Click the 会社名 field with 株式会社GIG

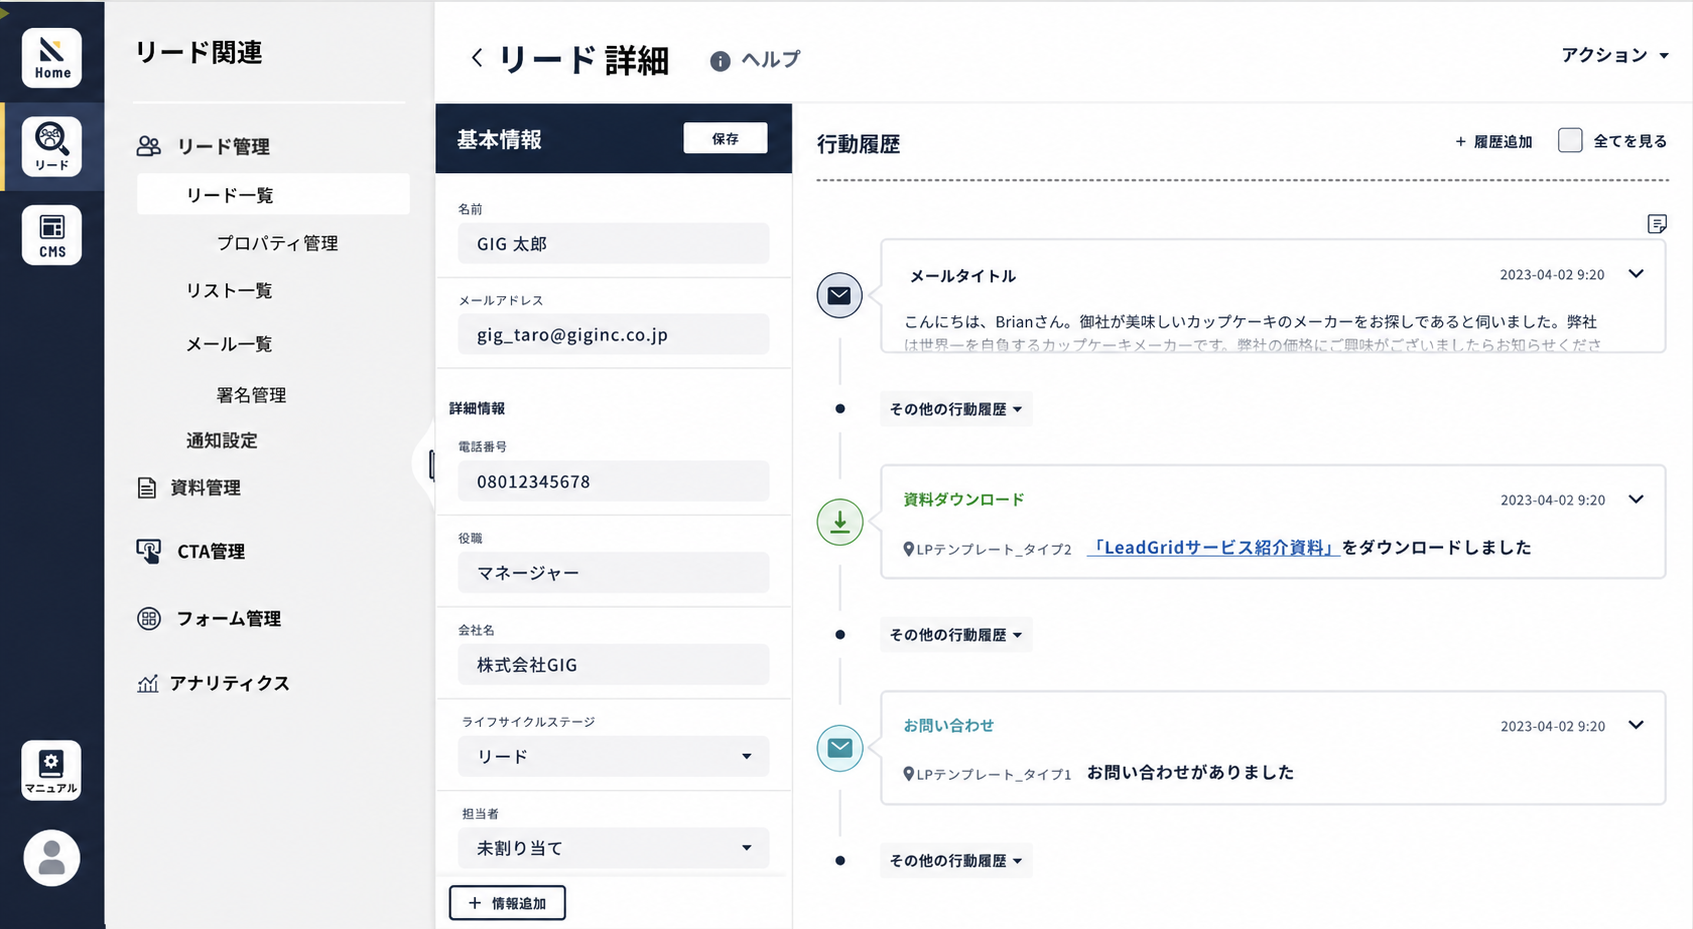point(614,664)
